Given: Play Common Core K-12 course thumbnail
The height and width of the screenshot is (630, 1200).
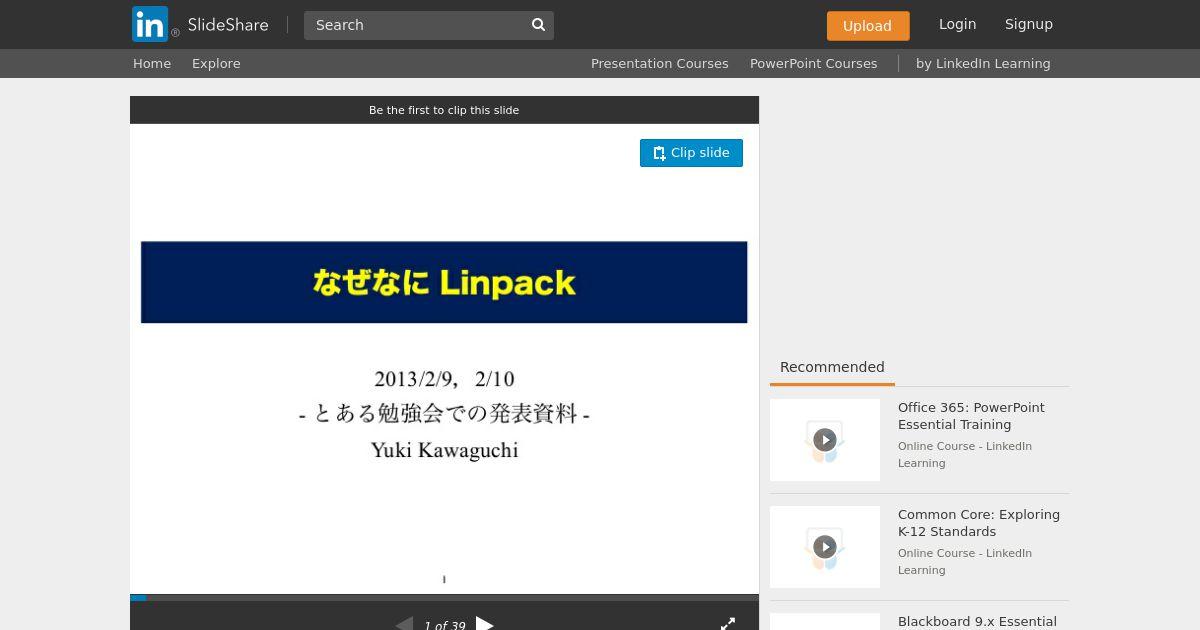Looking at the screenshot, I should pos(825,547).
